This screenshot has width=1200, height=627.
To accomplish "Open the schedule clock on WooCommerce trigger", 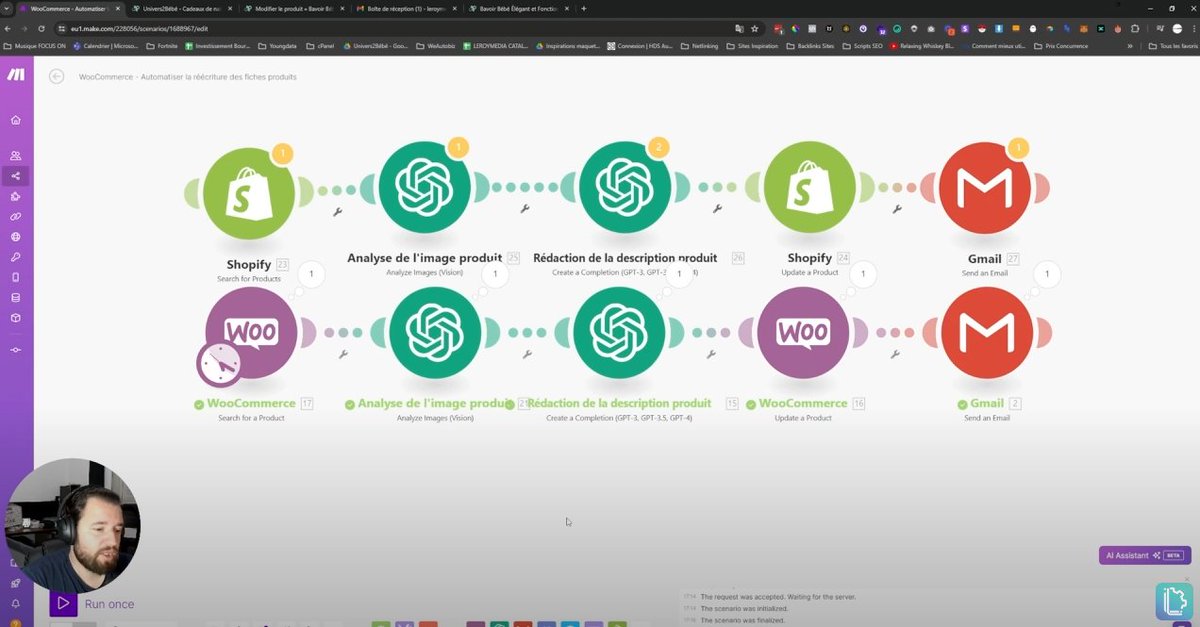I will coord(219,364).
